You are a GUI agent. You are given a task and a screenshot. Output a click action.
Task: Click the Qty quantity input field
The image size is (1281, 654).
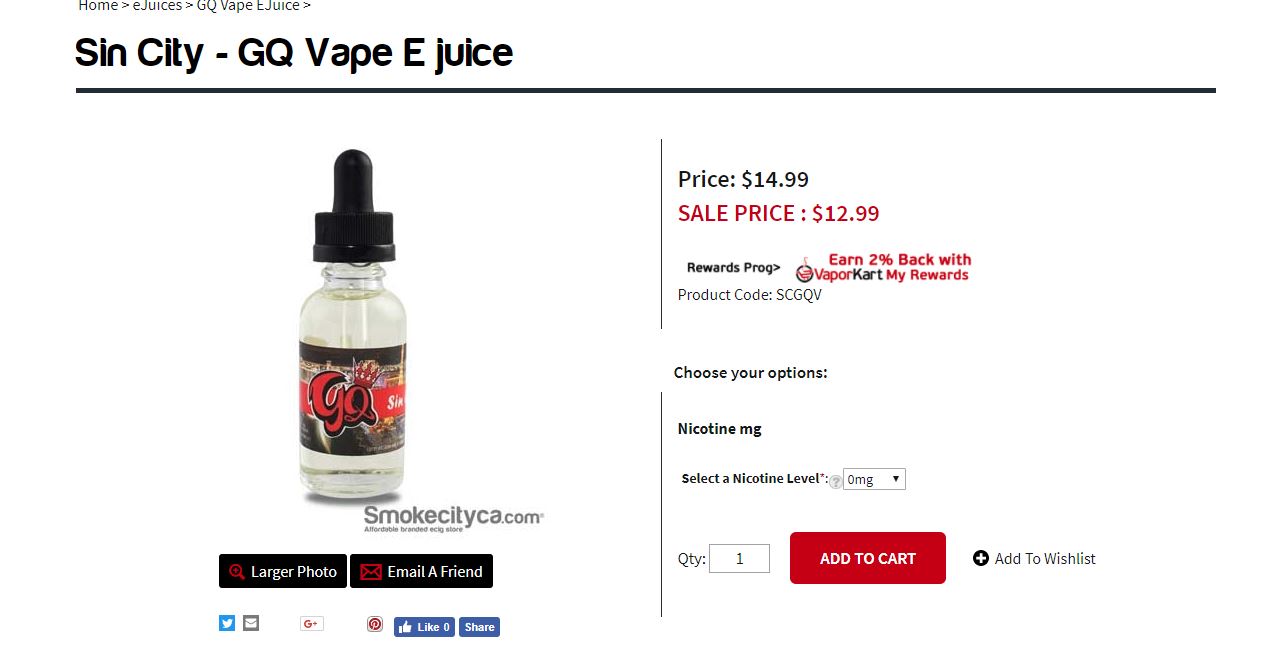pos(739,558)
